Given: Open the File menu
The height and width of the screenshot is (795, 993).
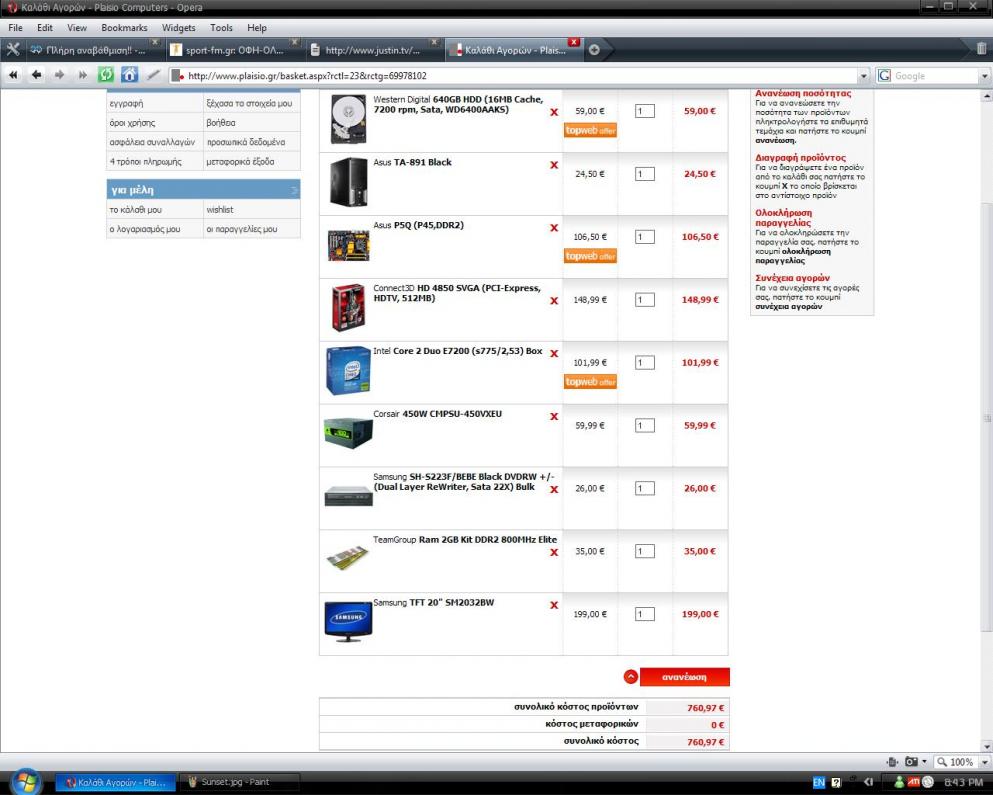Looking at the screenshot, I should click(x=15, y=28).
